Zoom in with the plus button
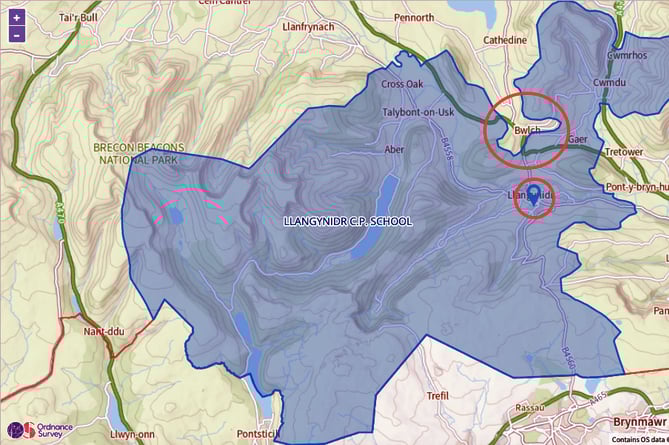Viewport: 669px width, 445px height. click(x=16, y=18)
